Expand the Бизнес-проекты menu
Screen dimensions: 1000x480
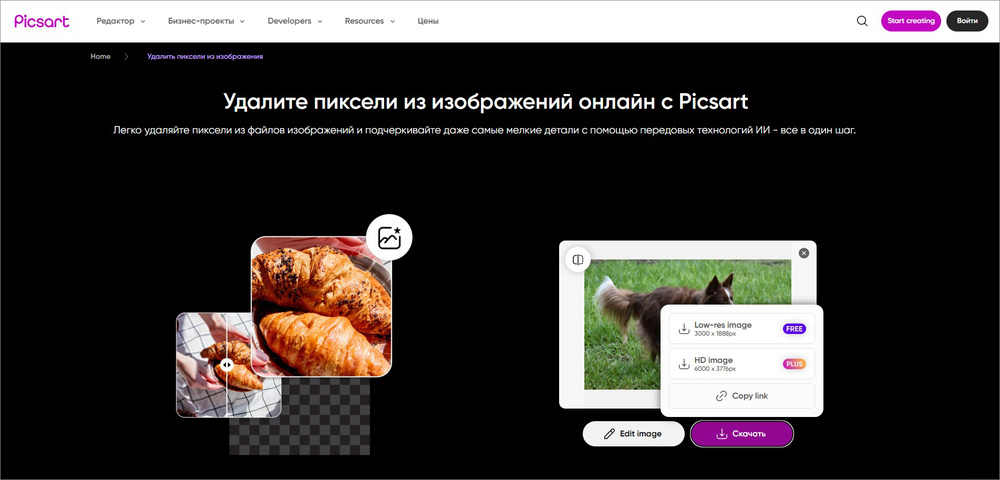click(207, 21)
